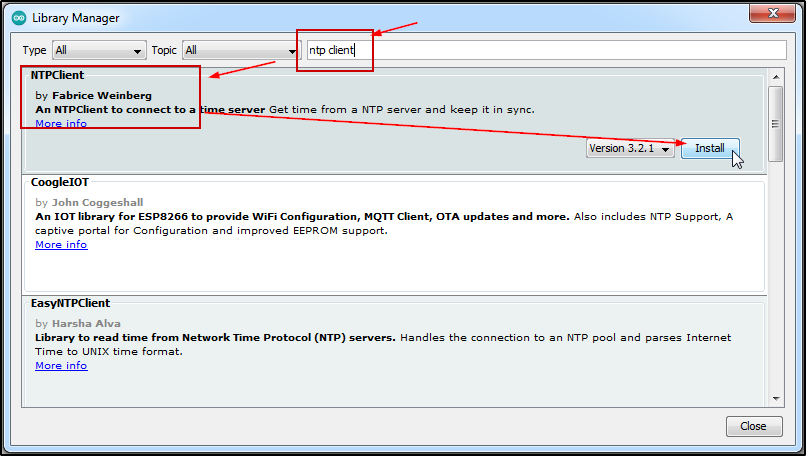Click More info link under EasyNTPClient
The height and width of the screenshot is (456, 806).
click(x=61, y=365)
